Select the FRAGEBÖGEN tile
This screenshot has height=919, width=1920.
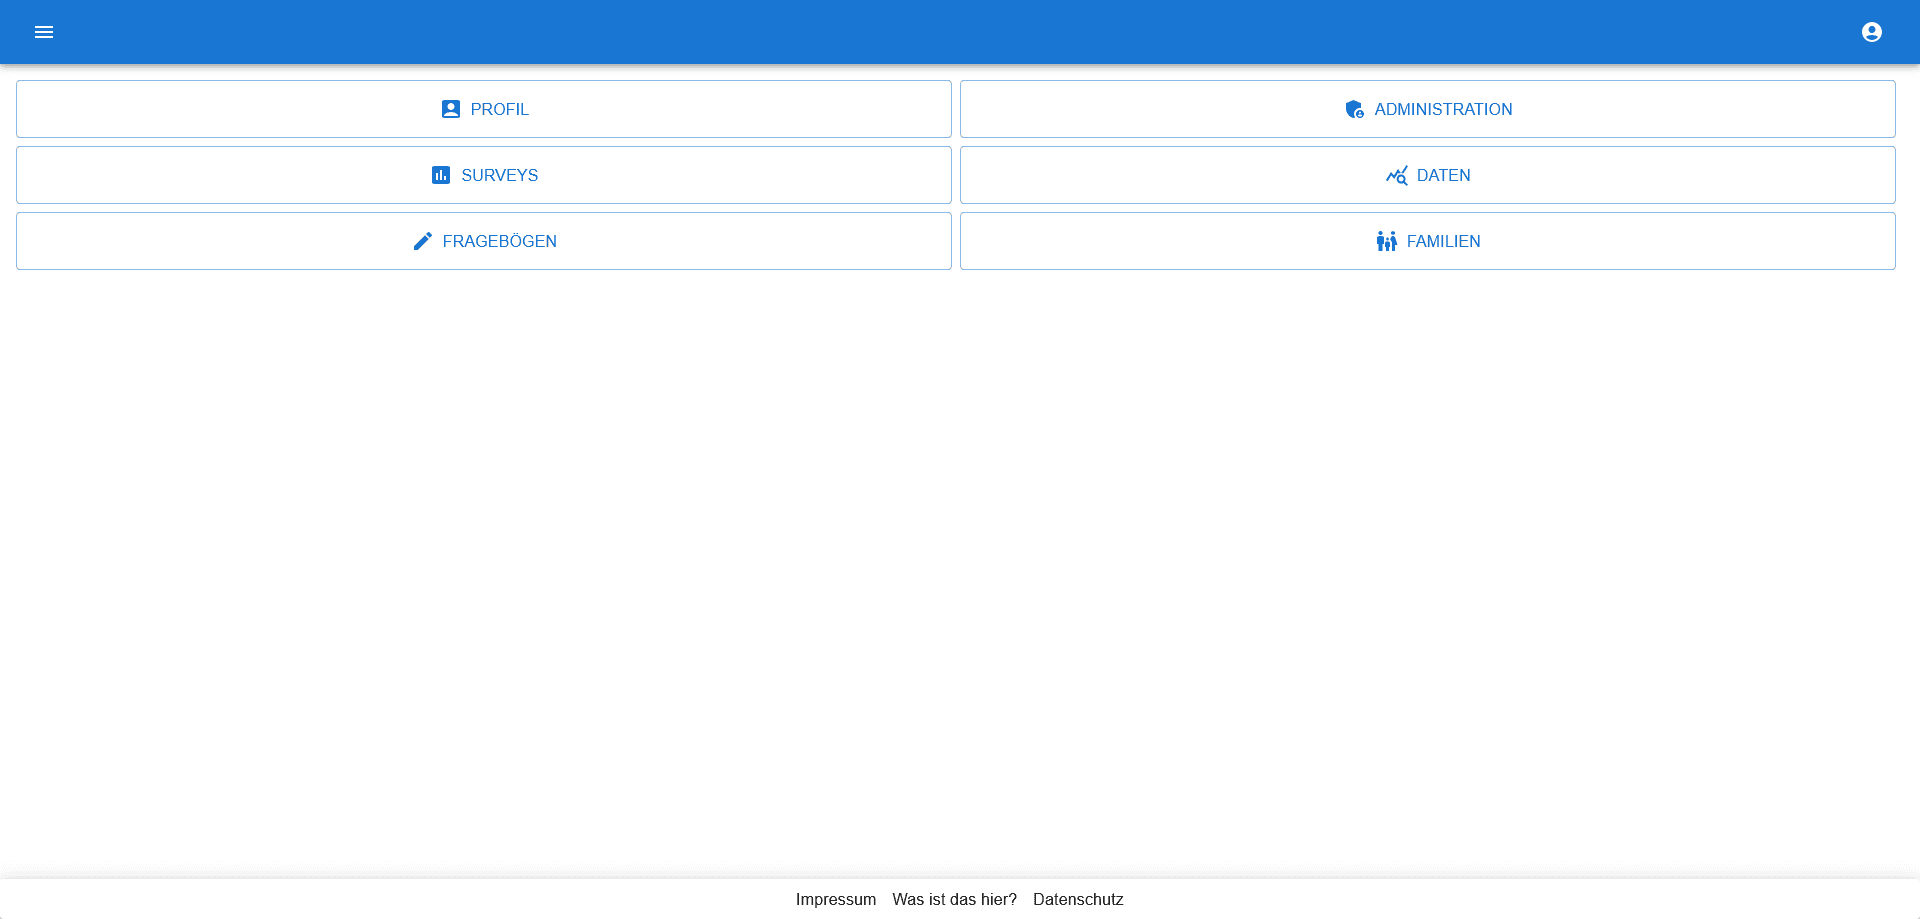484,241
